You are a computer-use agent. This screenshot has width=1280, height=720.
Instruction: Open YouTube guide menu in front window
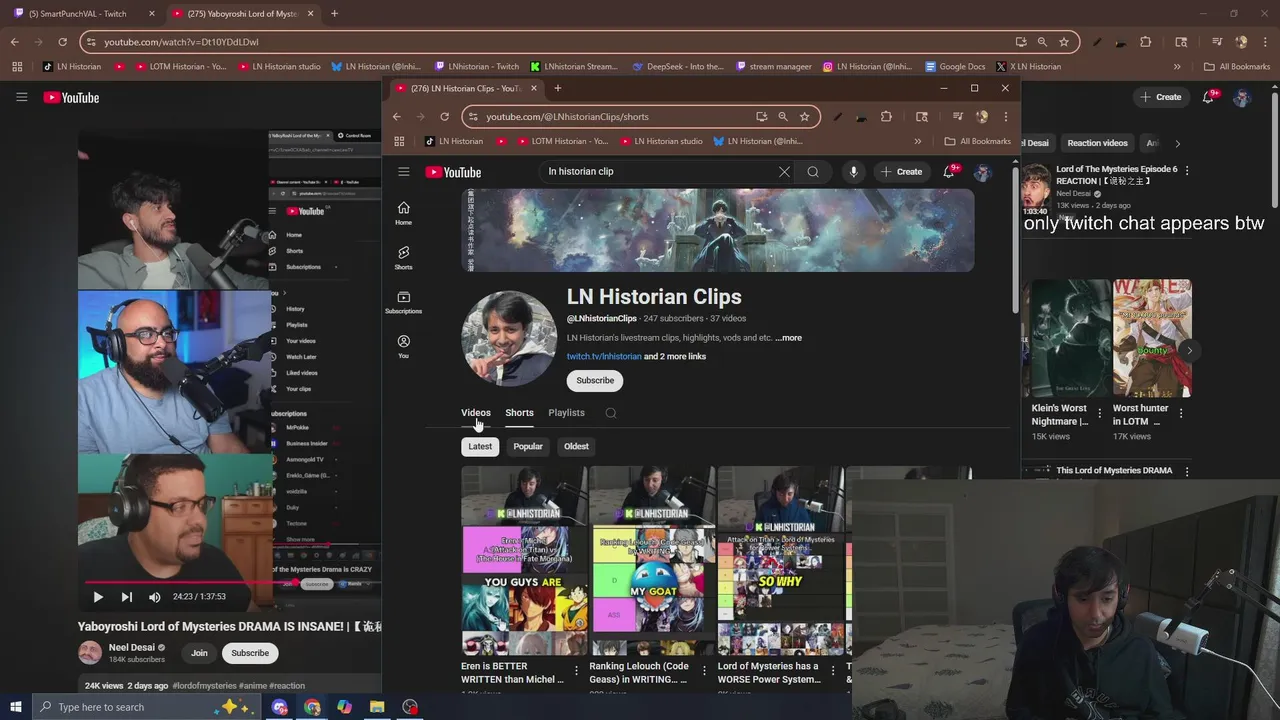tap(404, 172)
